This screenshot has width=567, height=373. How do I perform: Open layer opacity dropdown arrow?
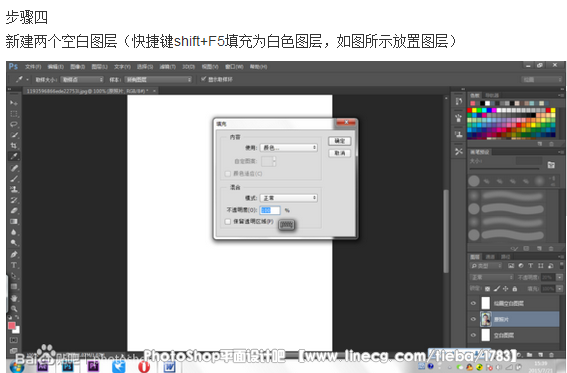(560, 277)
